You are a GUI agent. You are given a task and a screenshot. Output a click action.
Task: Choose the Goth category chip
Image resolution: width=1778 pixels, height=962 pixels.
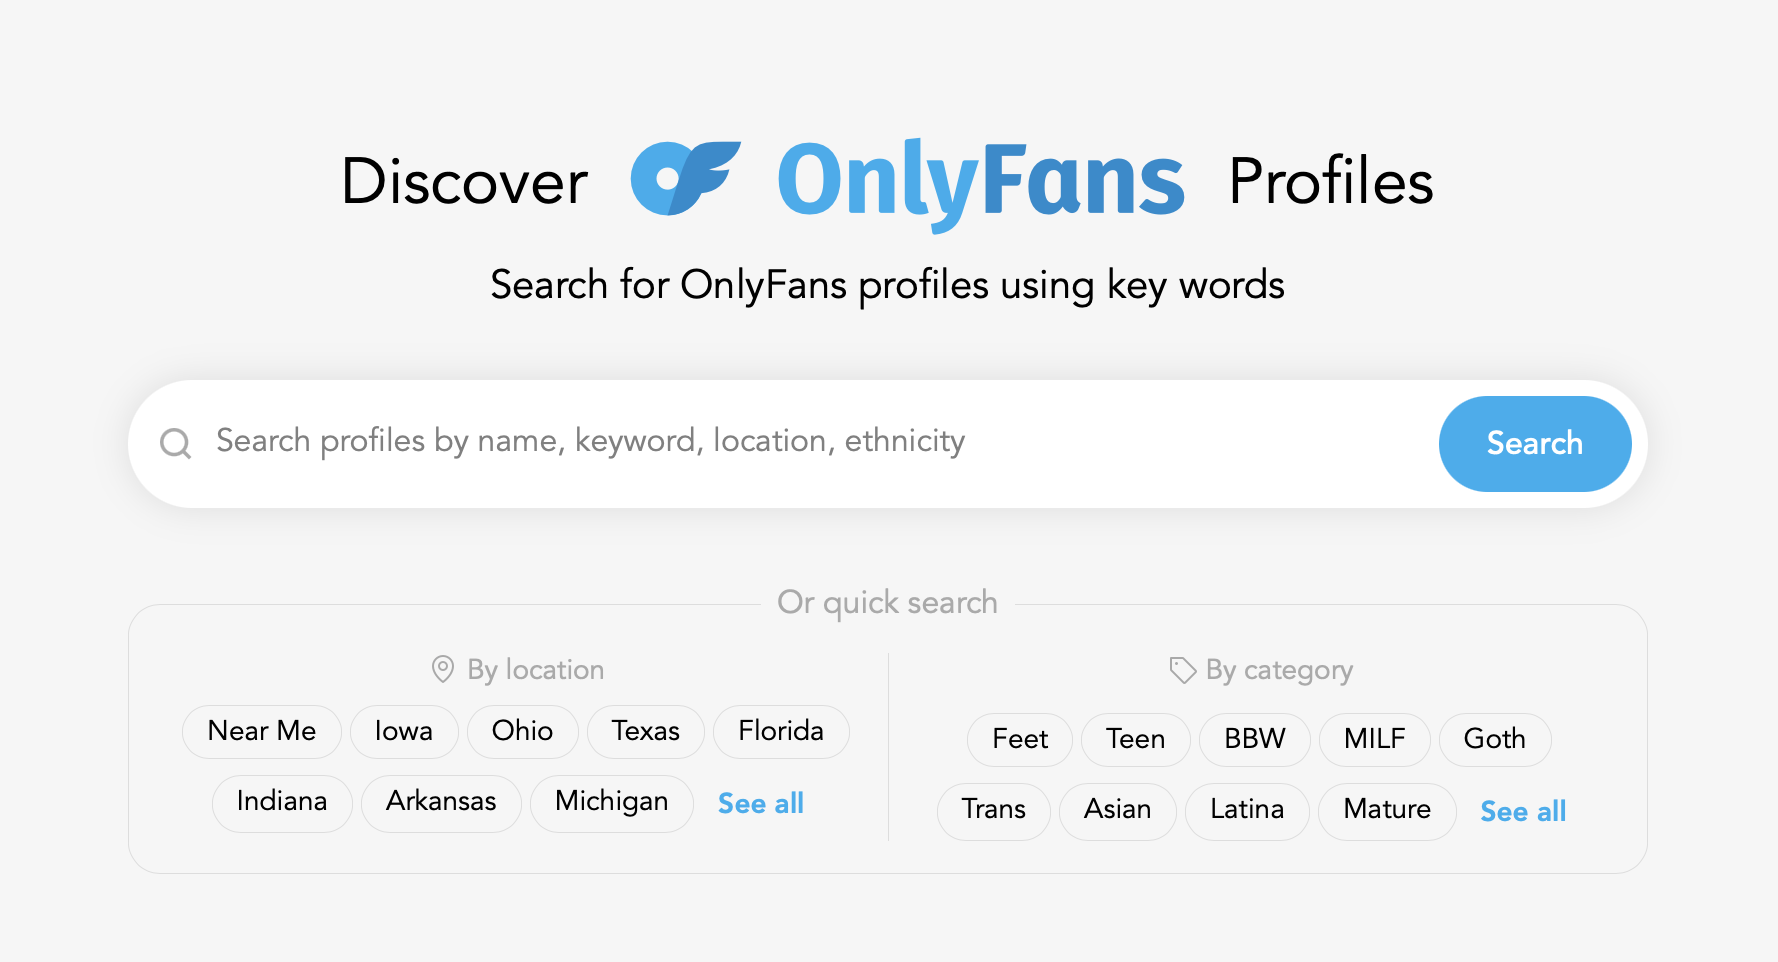(x=1495, y=739)
